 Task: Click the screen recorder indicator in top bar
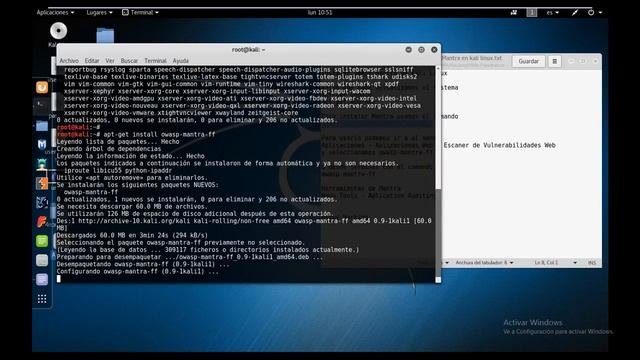[x=513, y=13]
